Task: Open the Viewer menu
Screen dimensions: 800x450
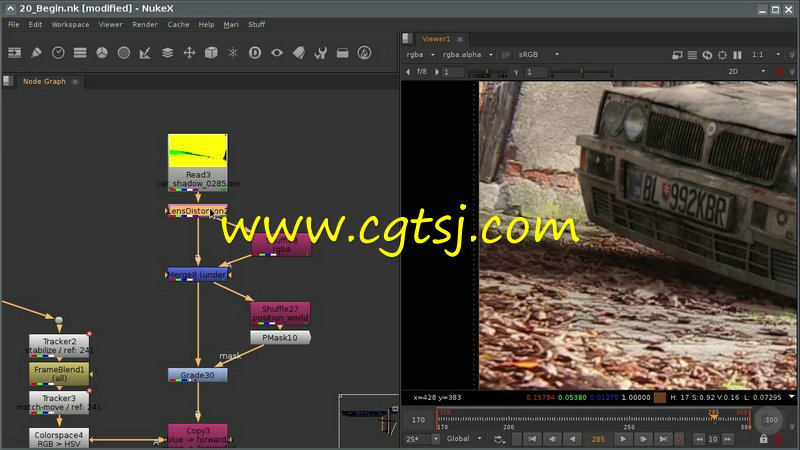Action: pos(111,24)
